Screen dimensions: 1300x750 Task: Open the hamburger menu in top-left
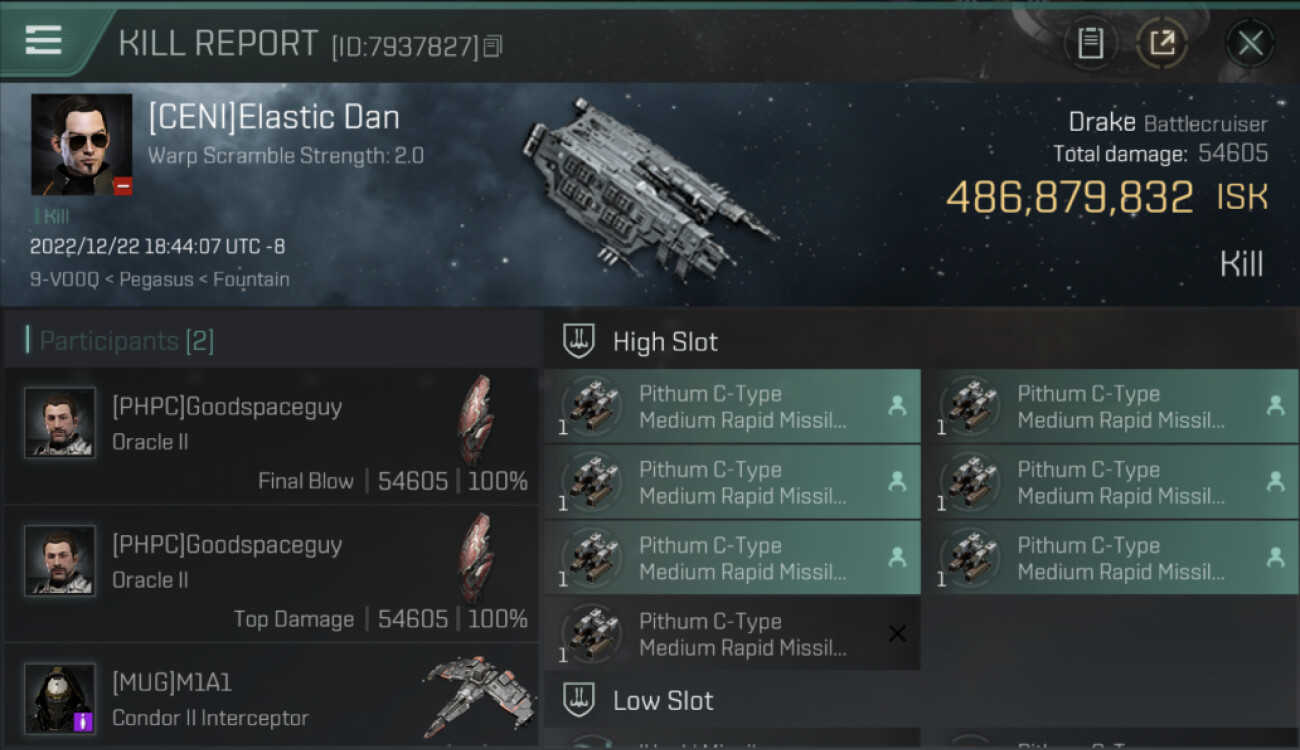(x=43, y=40)
